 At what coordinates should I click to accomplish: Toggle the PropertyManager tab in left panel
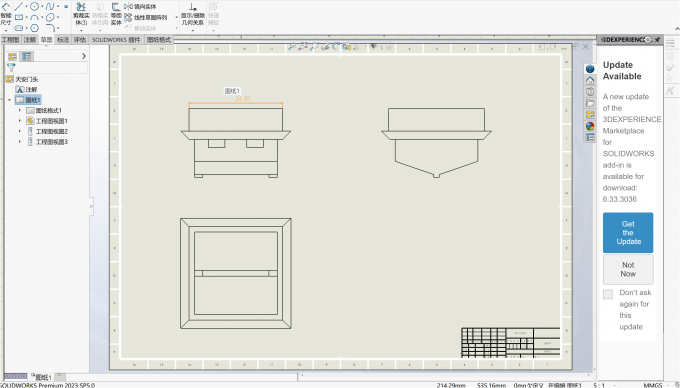[x=26, y=57]
